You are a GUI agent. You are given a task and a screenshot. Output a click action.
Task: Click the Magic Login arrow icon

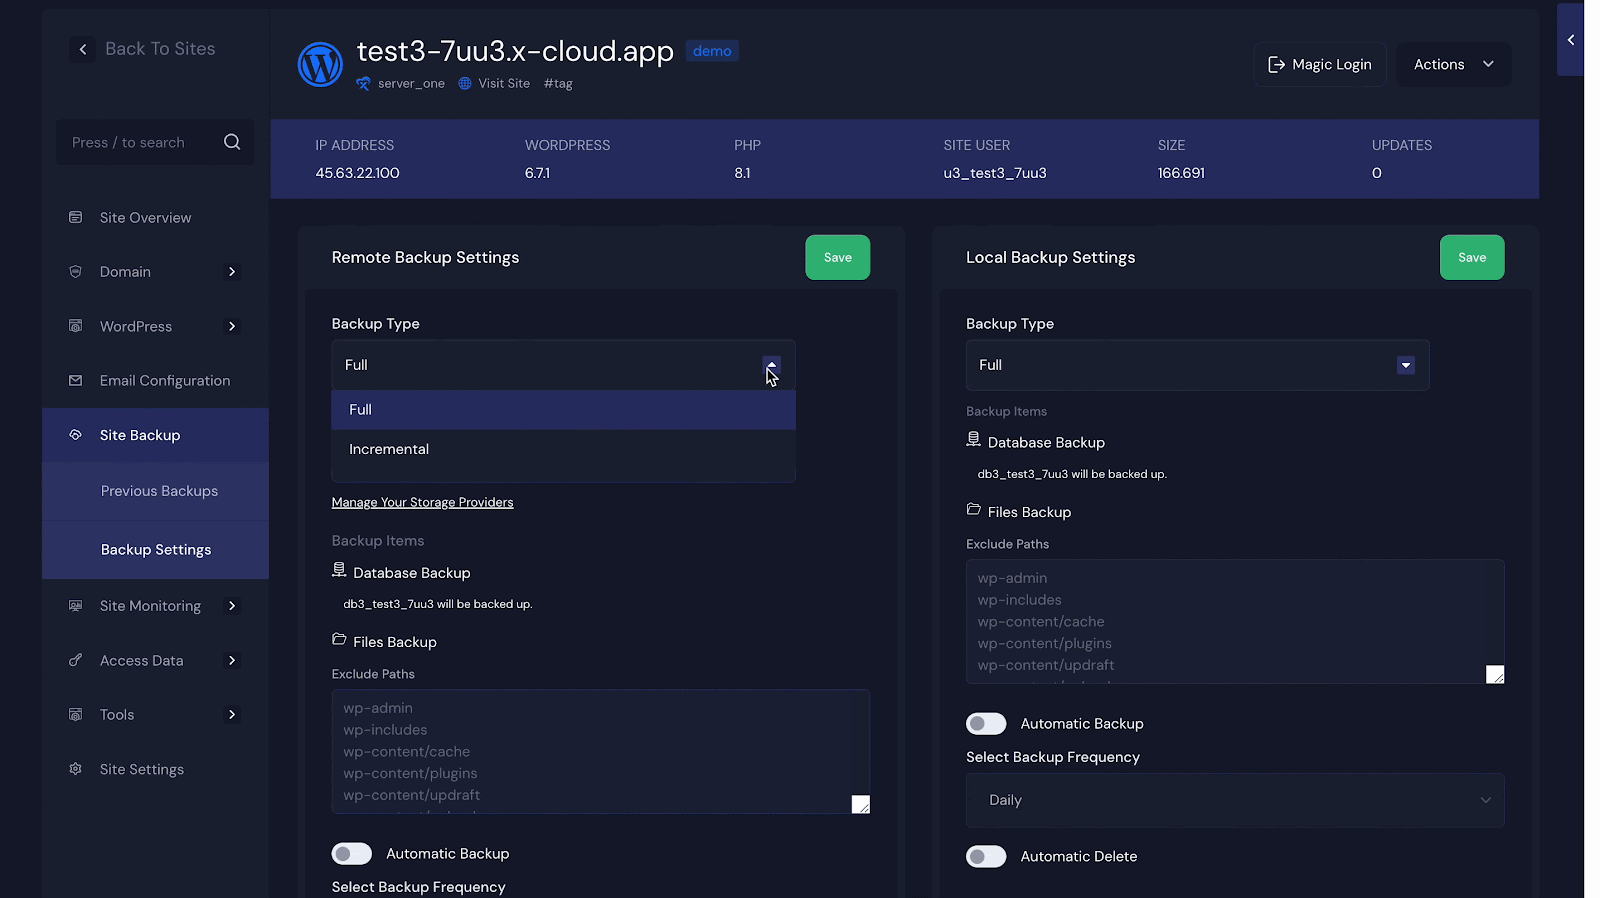click(x=1276, y=64)
